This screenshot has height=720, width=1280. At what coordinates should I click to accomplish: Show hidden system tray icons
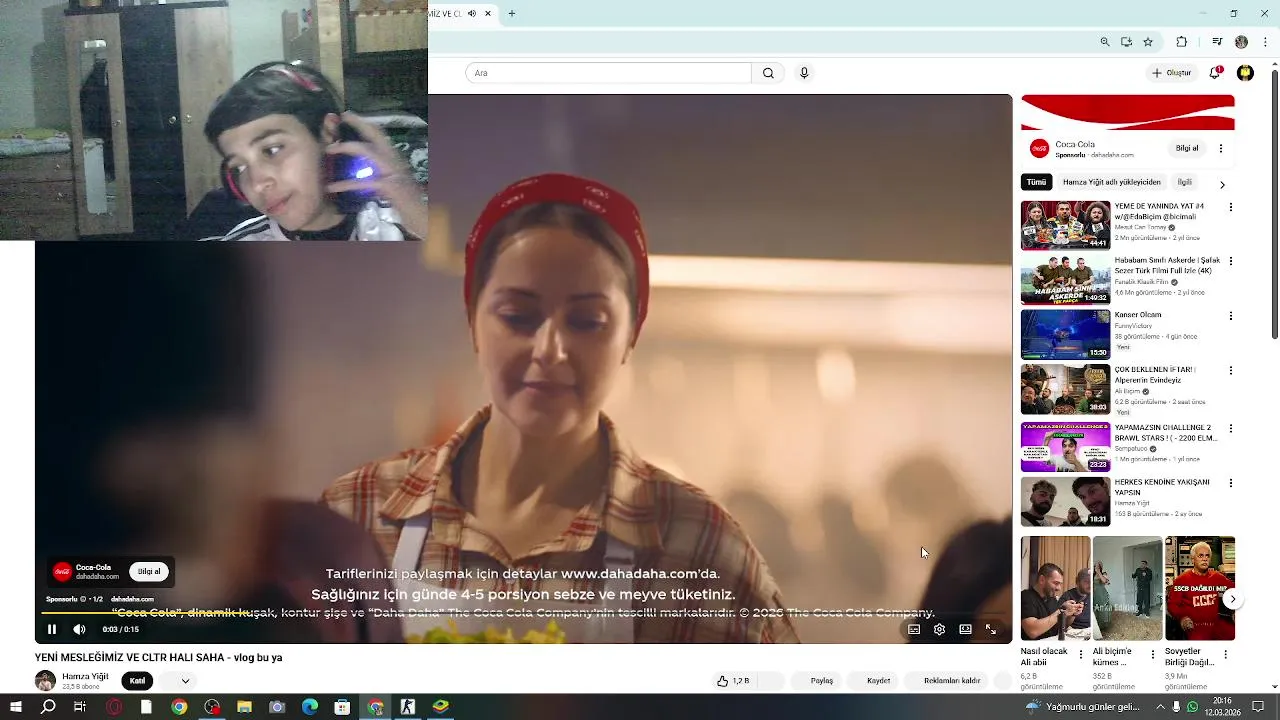click(1160, 707)
